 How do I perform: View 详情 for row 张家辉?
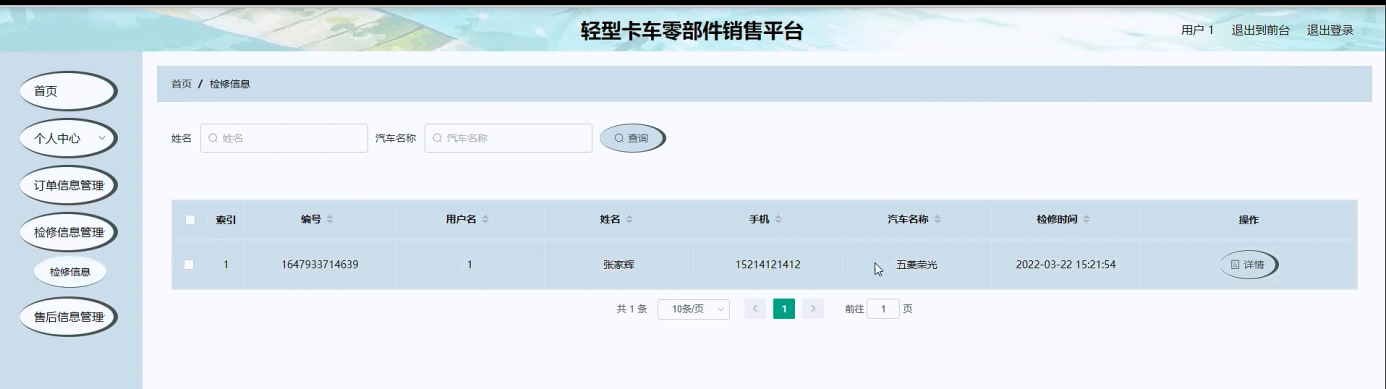tap(1248, 265)
